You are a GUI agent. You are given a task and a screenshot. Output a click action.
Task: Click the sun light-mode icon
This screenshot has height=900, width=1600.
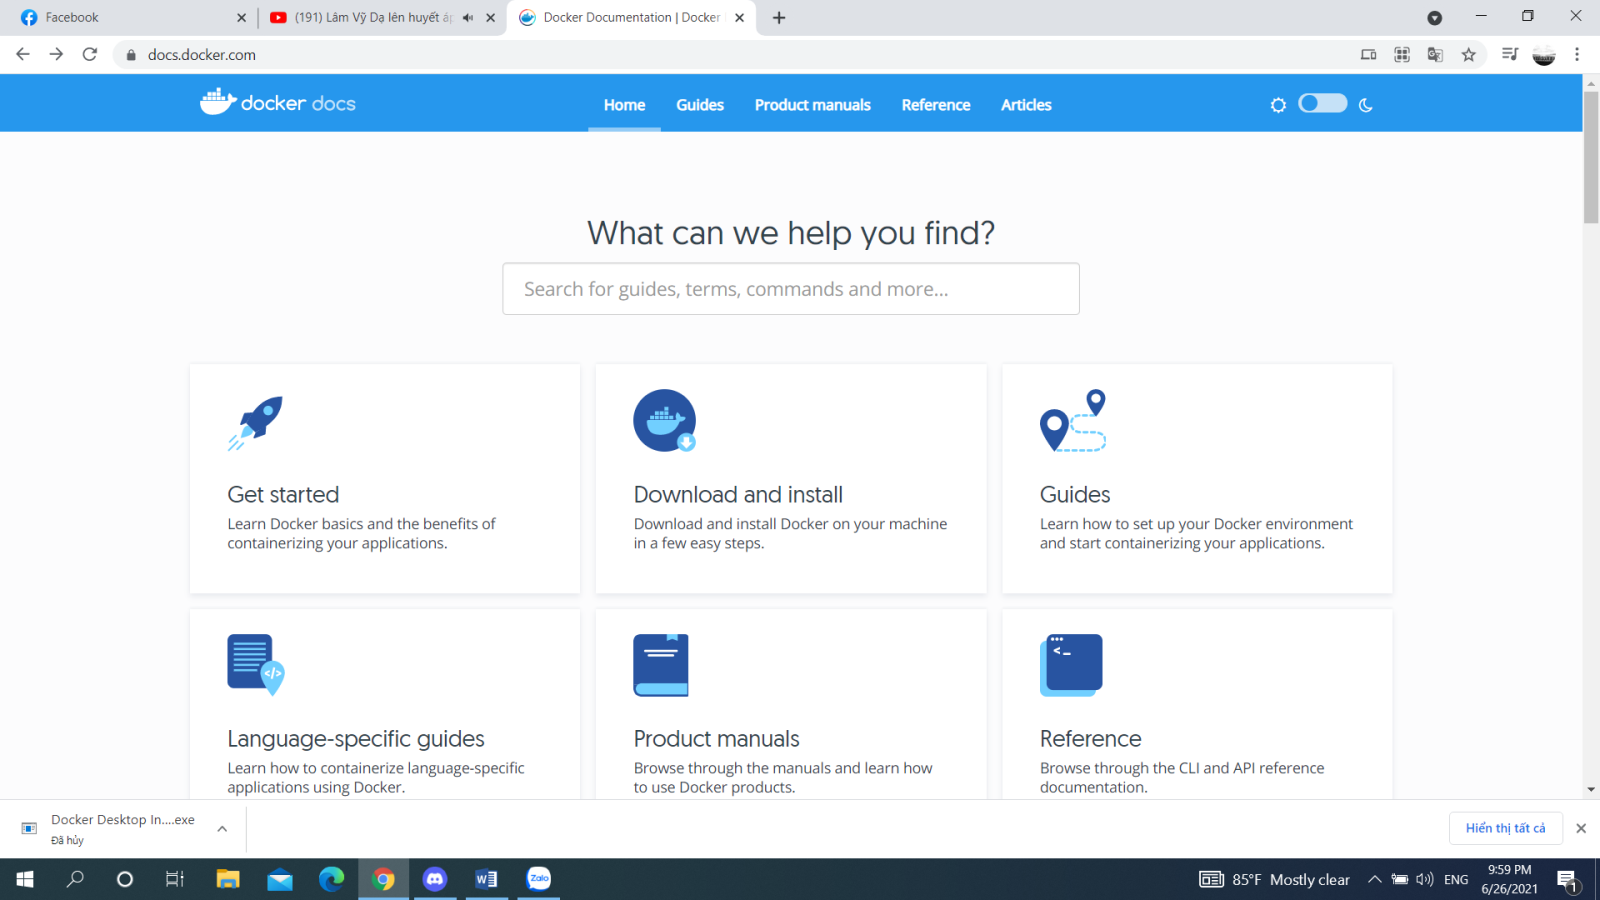[x=1278, y=105]
